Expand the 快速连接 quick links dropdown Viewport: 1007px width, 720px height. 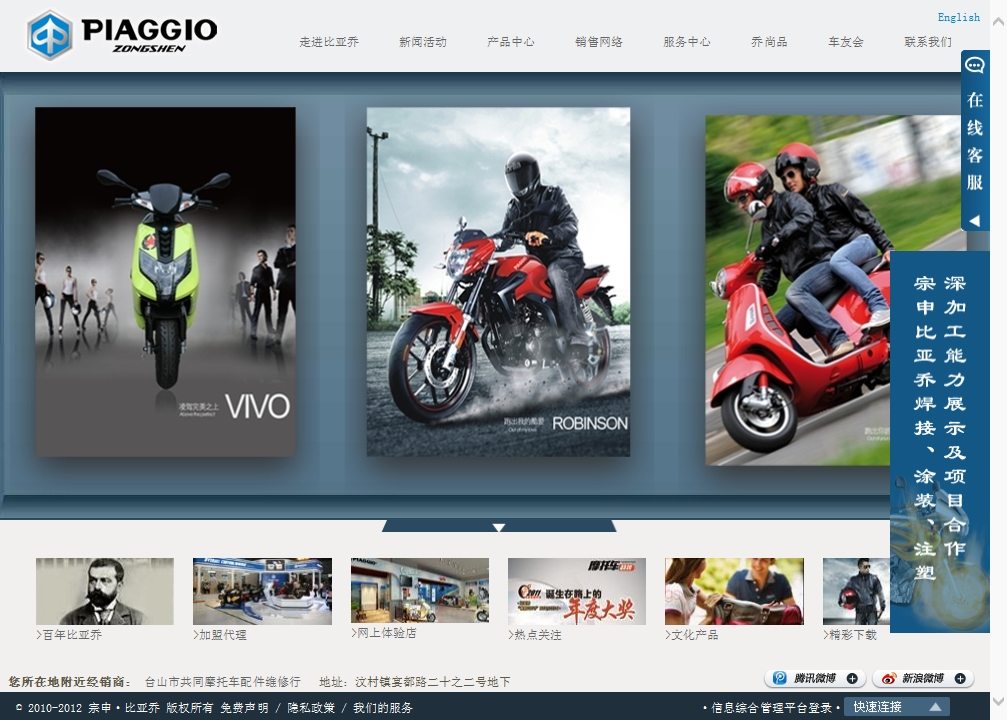pyautogui.click(x=936, y=707)
